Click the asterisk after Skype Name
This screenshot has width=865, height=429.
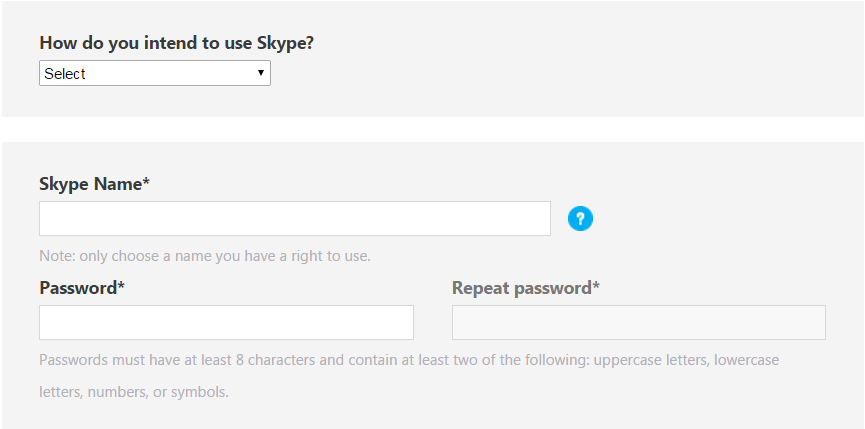[x=146, y=182]
